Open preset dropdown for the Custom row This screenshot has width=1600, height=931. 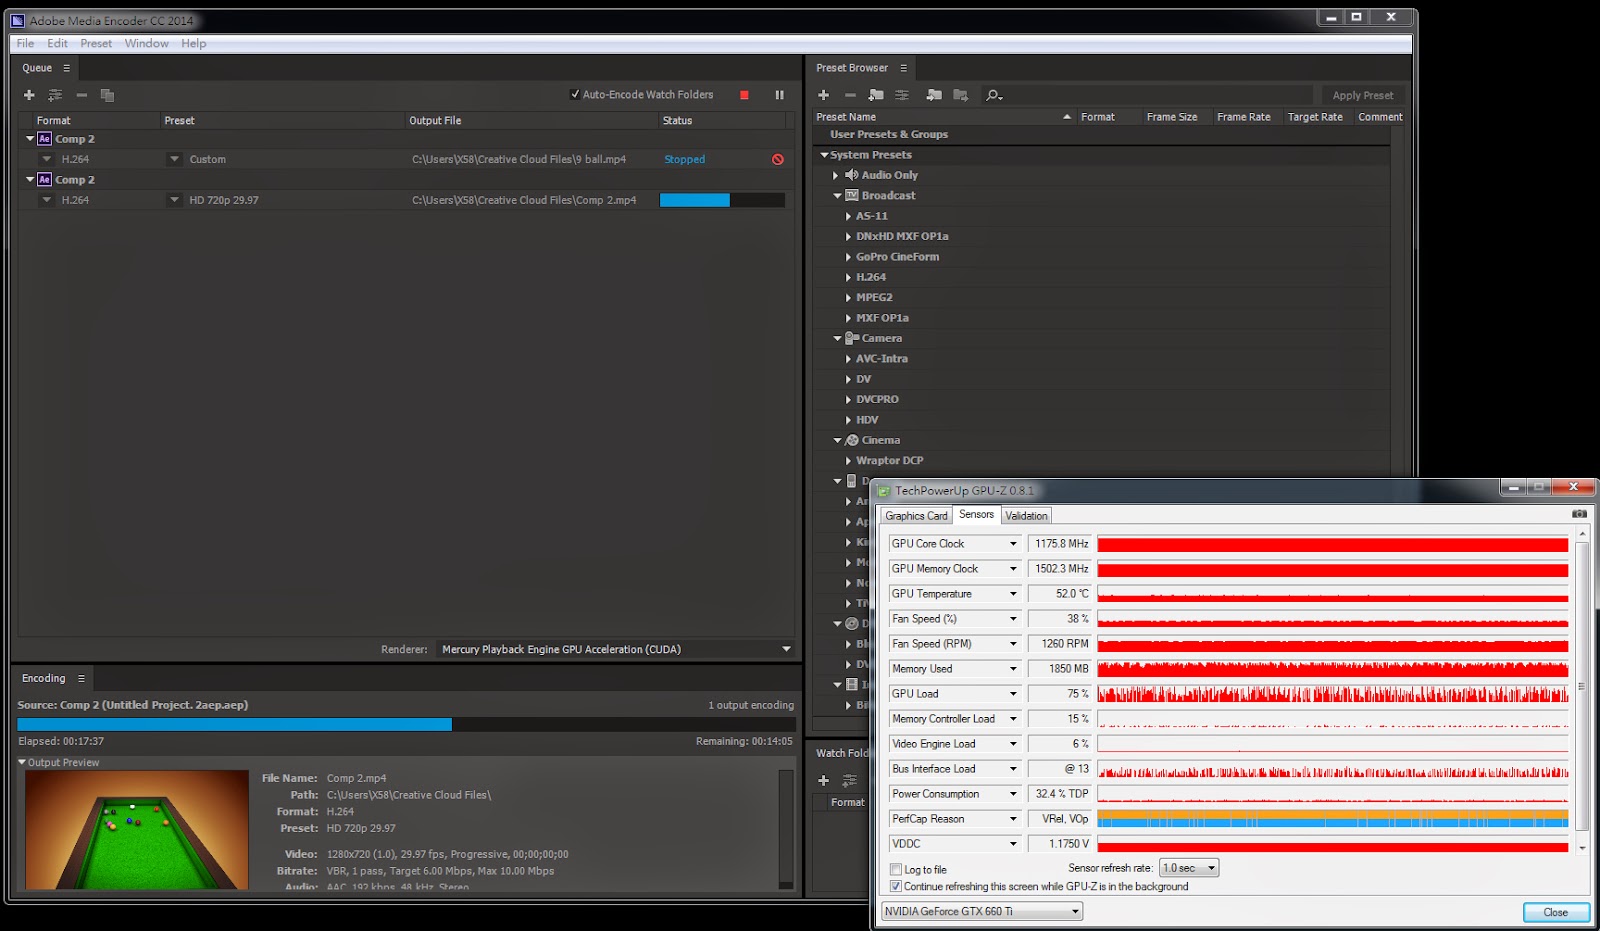pyautogui.click(x=174, y=159)
